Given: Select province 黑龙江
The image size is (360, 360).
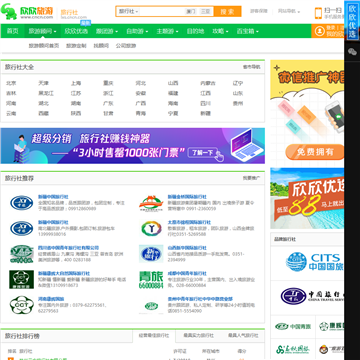Looking at the screenshot, I should 46,93.
